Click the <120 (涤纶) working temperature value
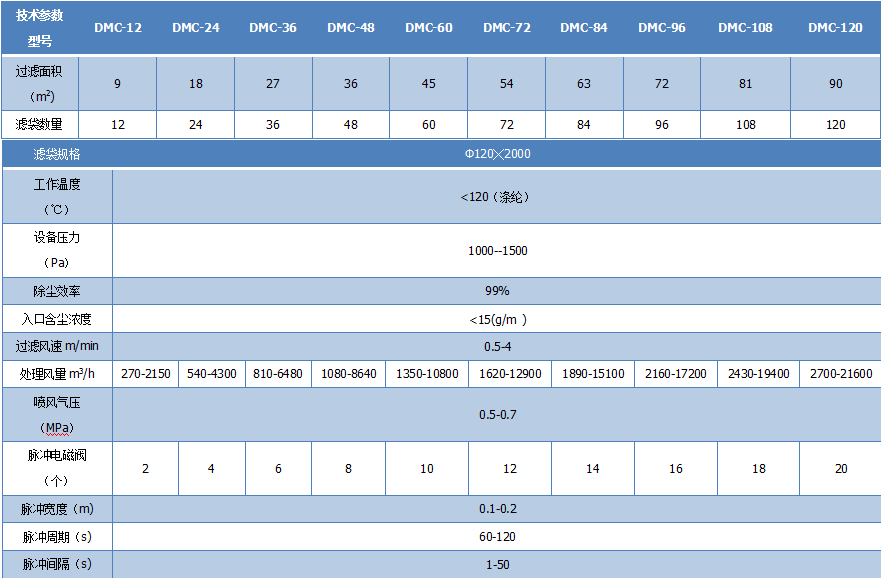Image resolution: width=881 pixels, height=578 pixels. pos(497,196)
